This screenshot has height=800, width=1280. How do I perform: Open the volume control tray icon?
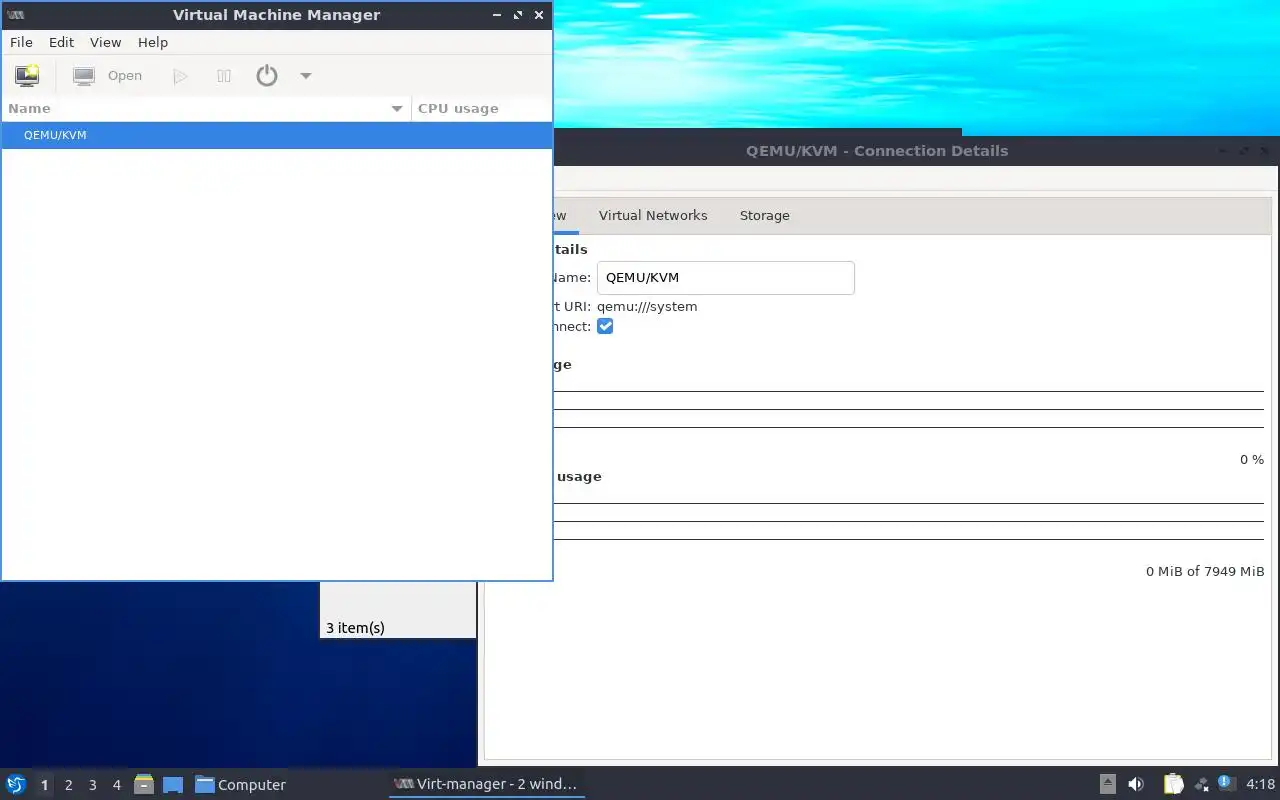pos(1136,784)
